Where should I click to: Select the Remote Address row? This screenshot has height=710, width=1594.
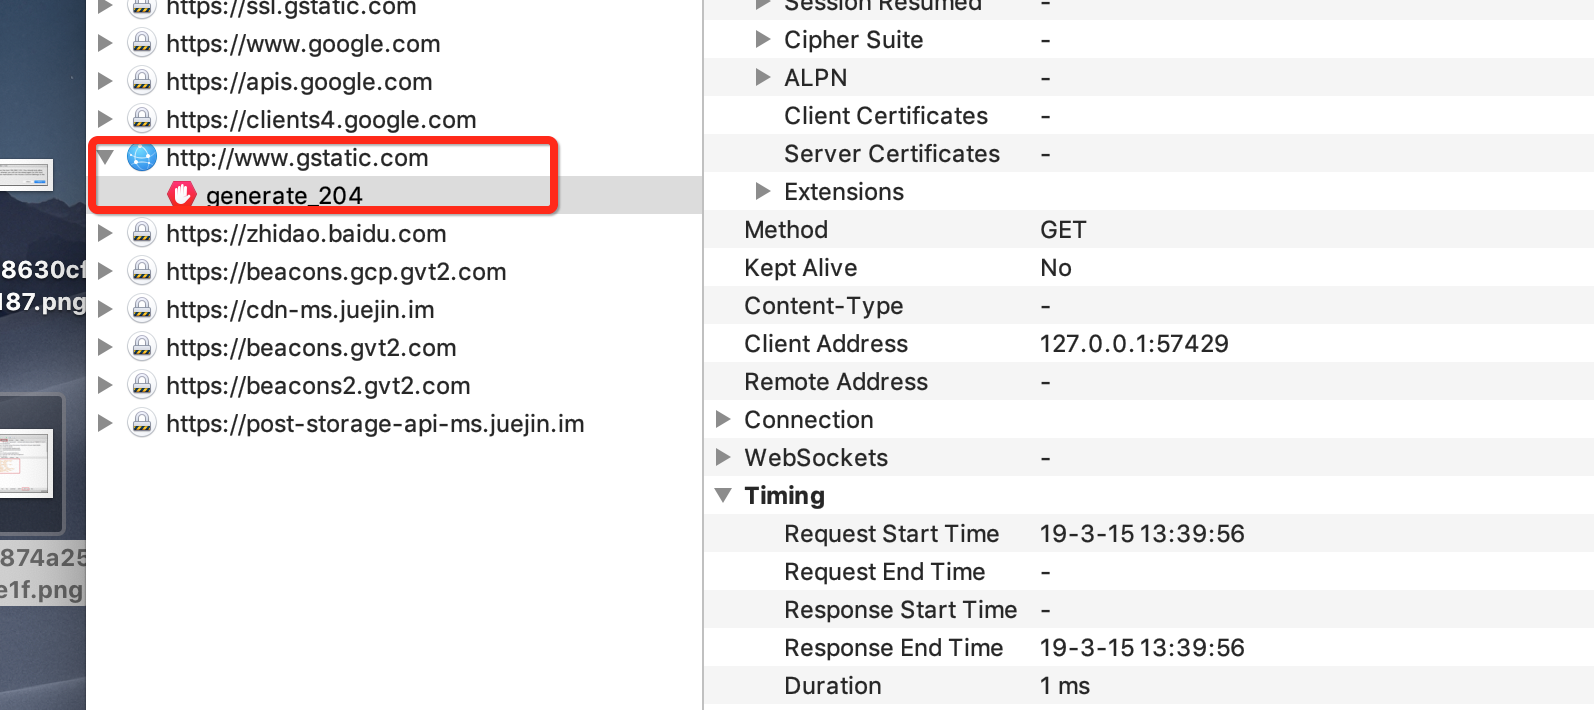pos(1149,382)
